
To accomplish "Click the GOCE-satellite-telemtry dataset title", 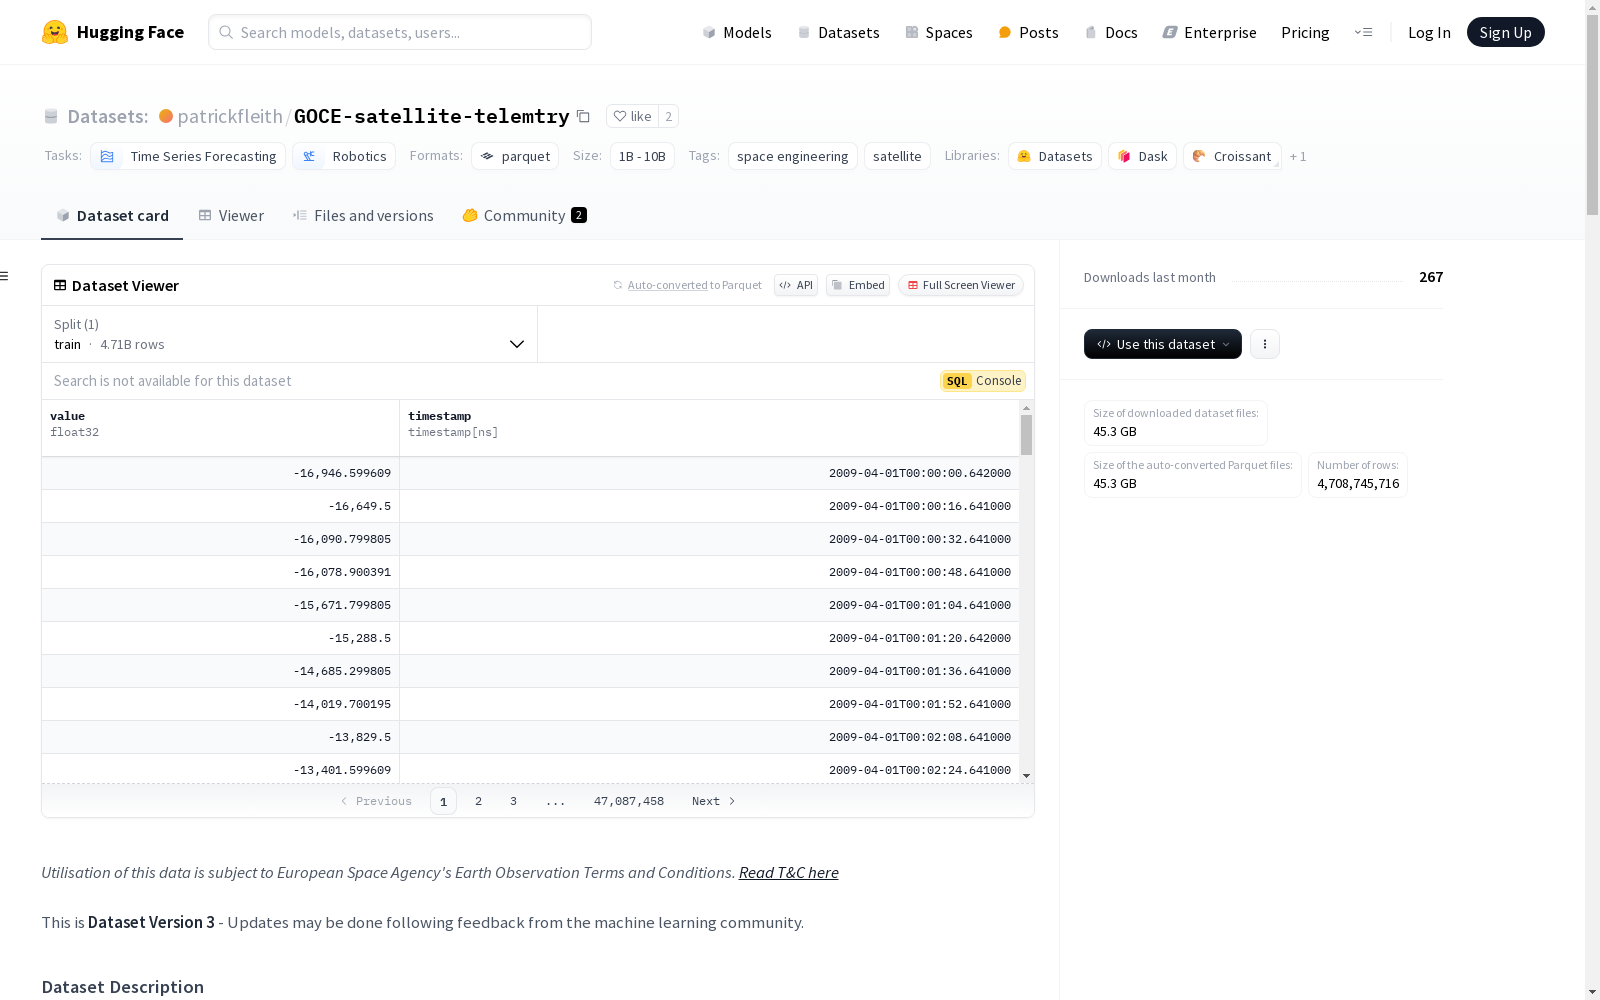I will click(431, 116).
